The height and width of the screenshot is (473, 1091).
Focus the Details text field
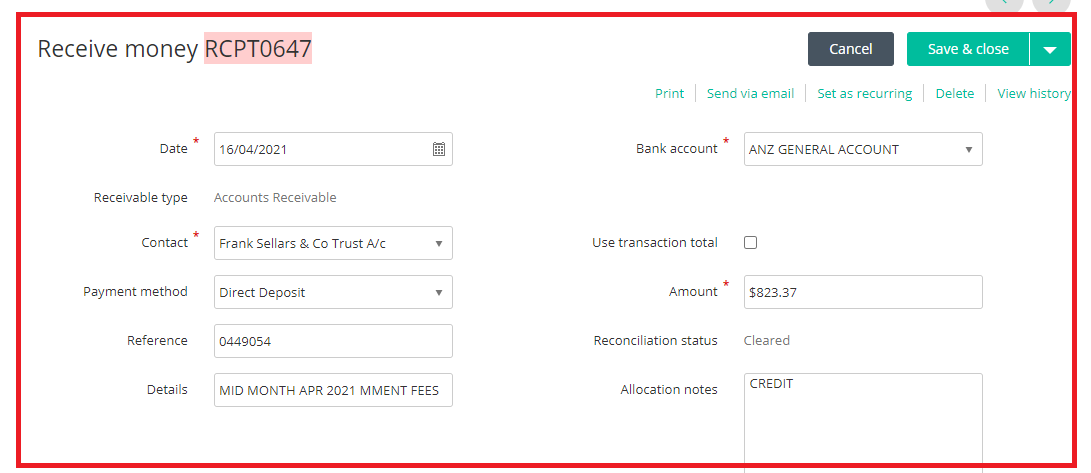pos(333,390)
